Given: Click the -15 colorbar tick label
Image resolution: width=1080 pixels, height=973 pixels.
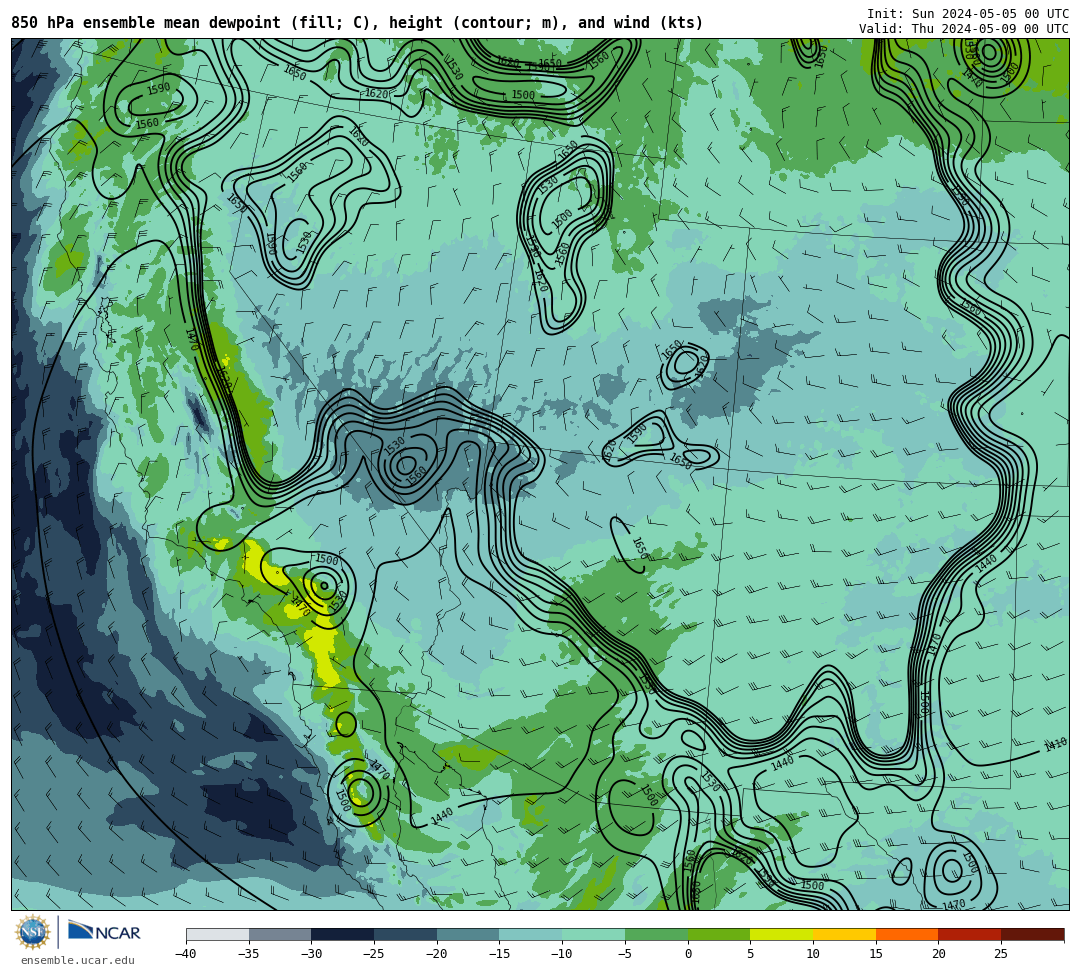Looking at the screenshot, I should tap(499, 954).
